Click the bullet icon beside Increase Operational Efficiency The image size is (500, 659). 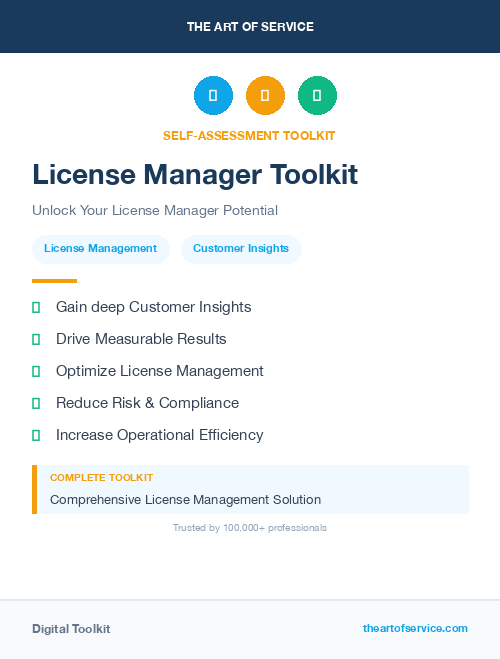36,435
